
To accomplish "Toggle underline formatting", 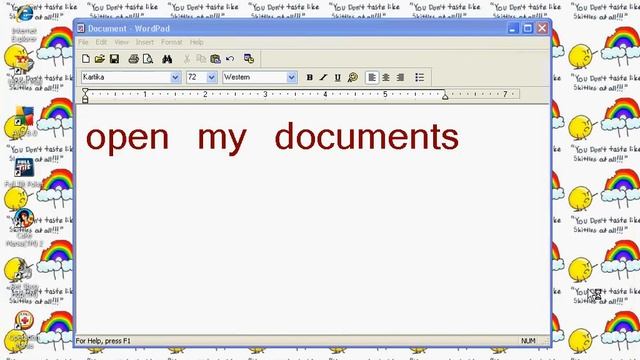I will tap(338, 77).
